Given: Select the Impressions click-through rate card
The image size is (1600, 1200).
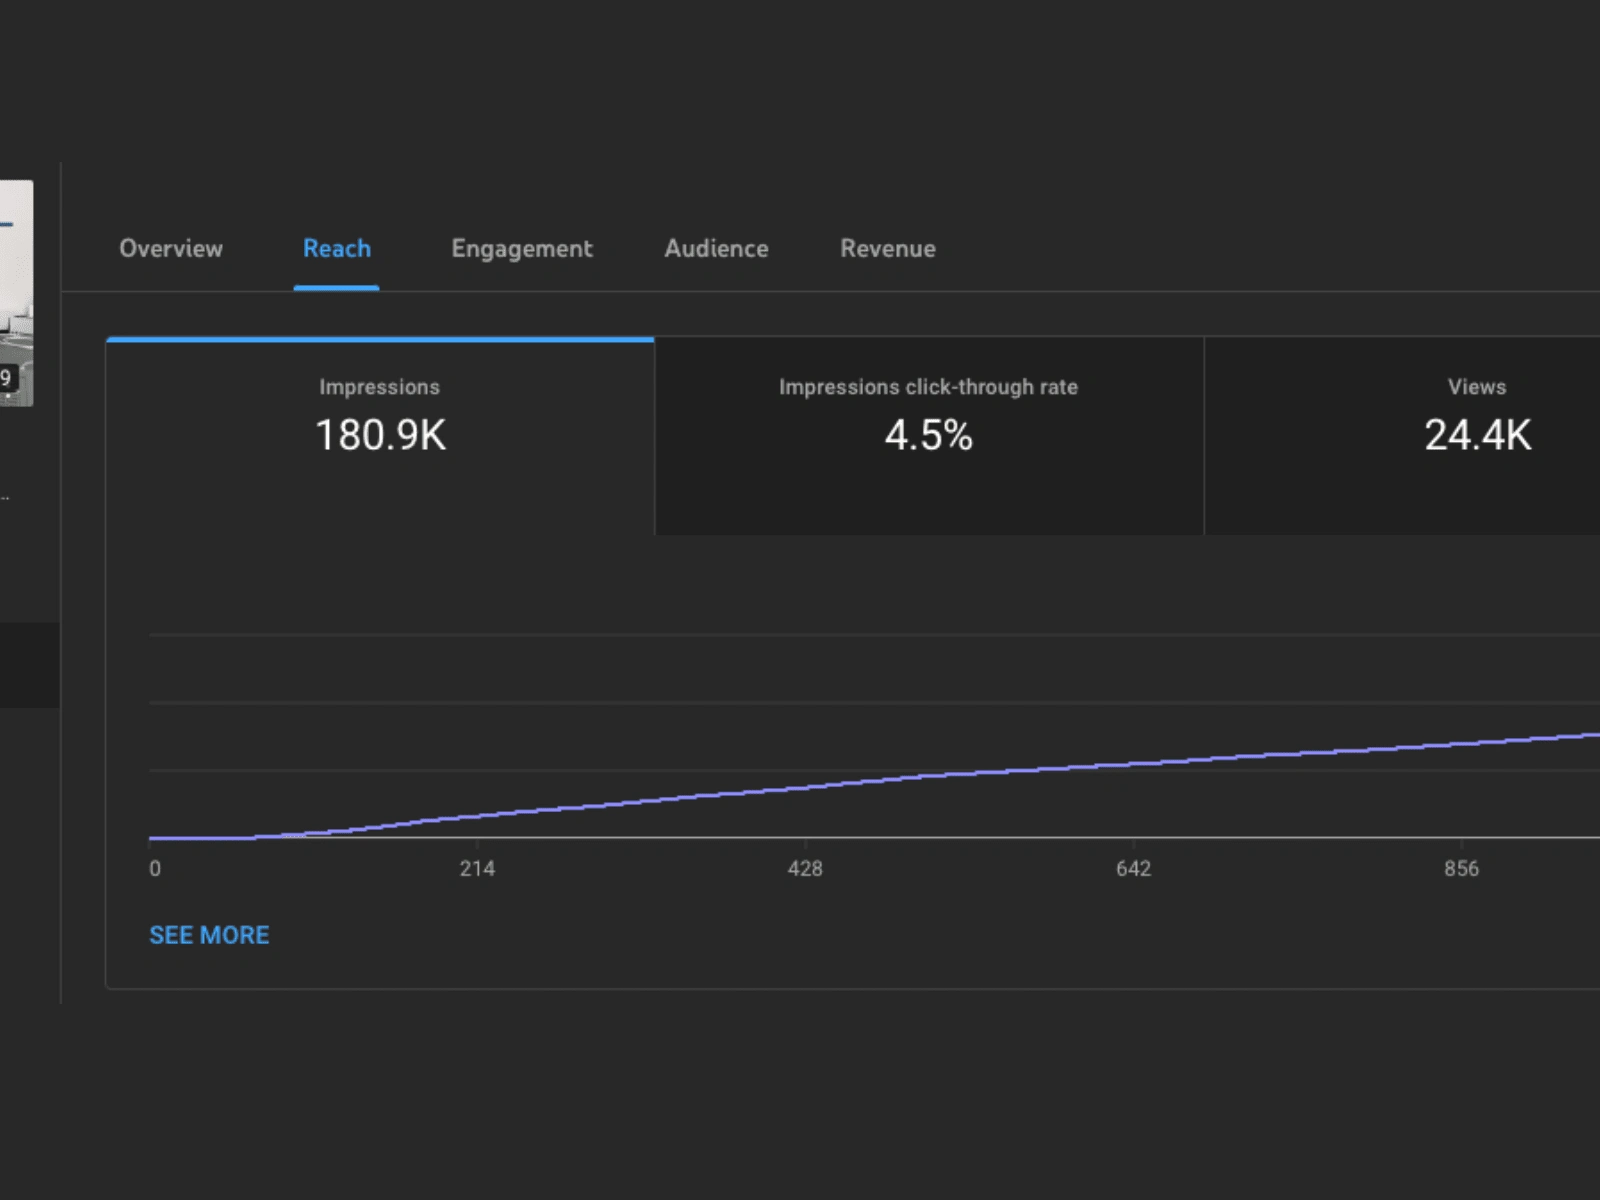Looking at the screenshot, I should point(929,436).
